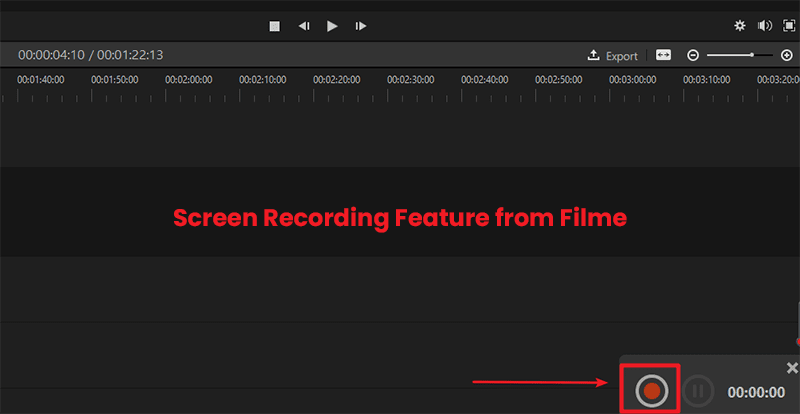Screen dimensions: 800x414
Task: Start playback with the play button
Action: click(x=332, y=26)
